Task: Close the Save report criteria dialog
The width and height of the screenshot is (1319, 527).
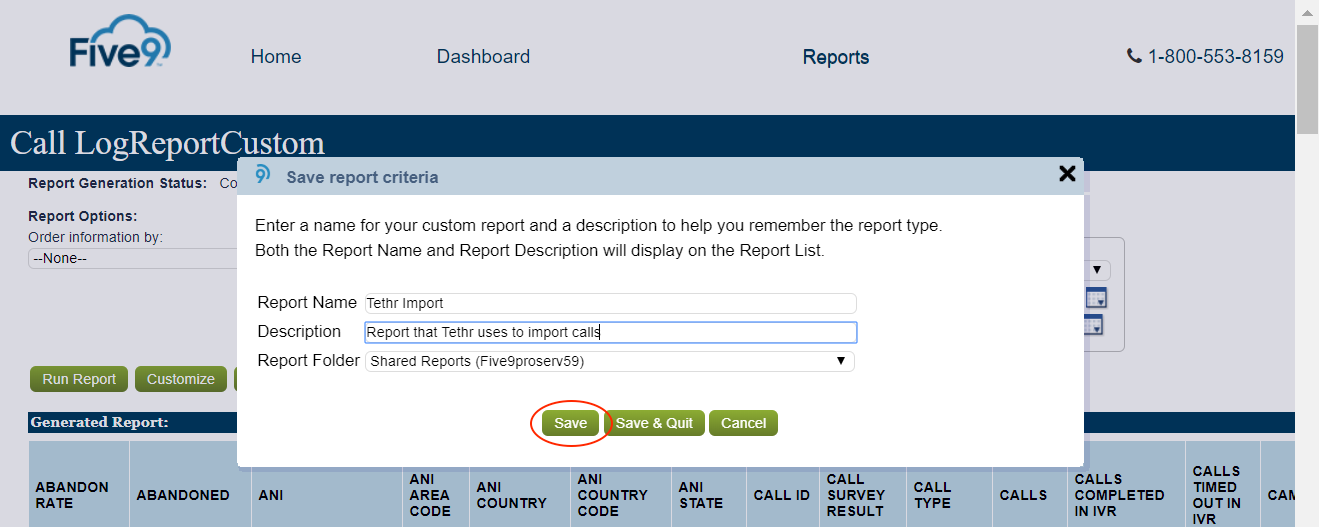Action: click(1067, 174)
